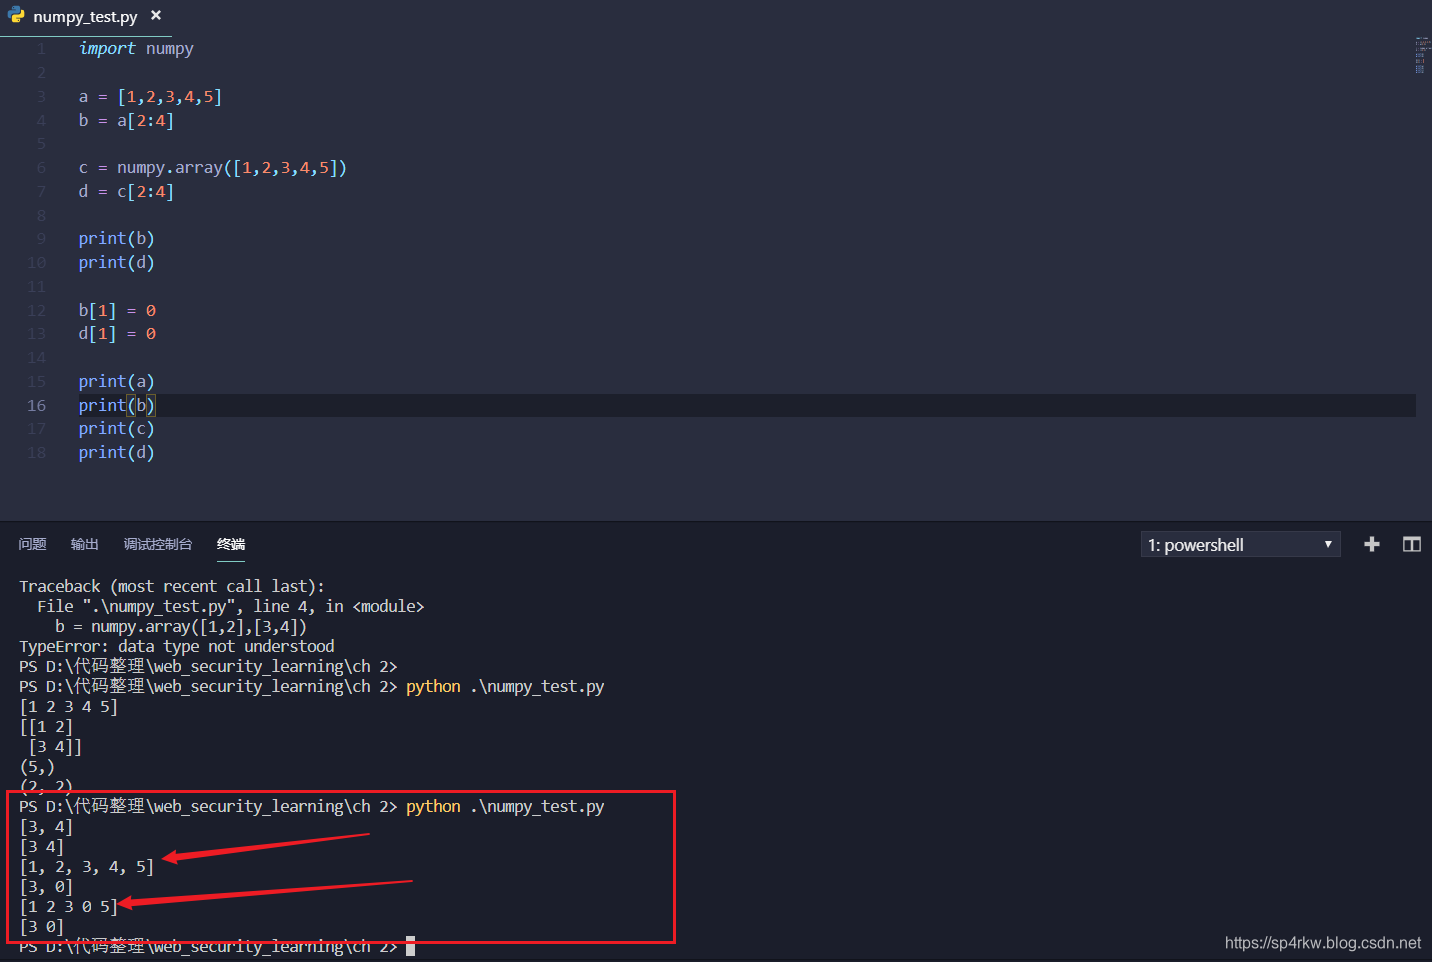Click the 'print(a)' line in editor
1432x962 pixels.
click(116, 382)
